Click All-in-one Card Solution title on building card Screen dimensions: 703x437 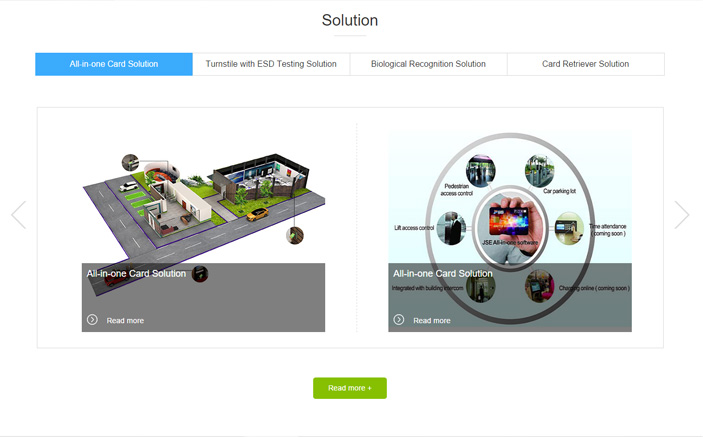[x=136, y=273]
